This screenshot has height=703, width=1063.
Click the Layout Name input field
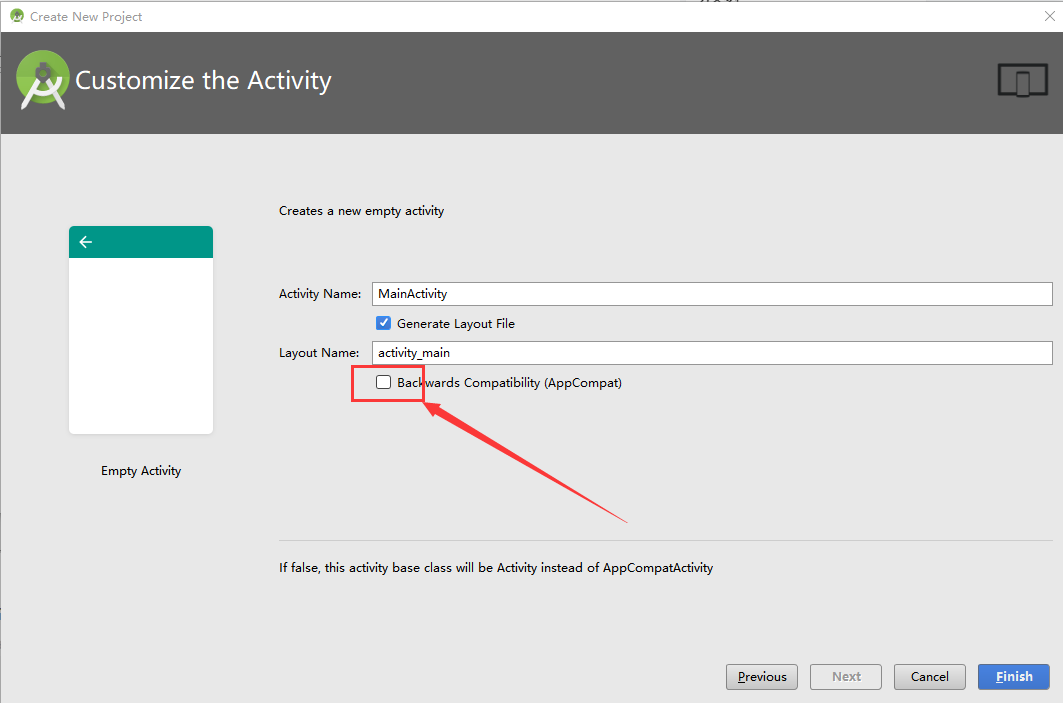[x=712, y=353]
